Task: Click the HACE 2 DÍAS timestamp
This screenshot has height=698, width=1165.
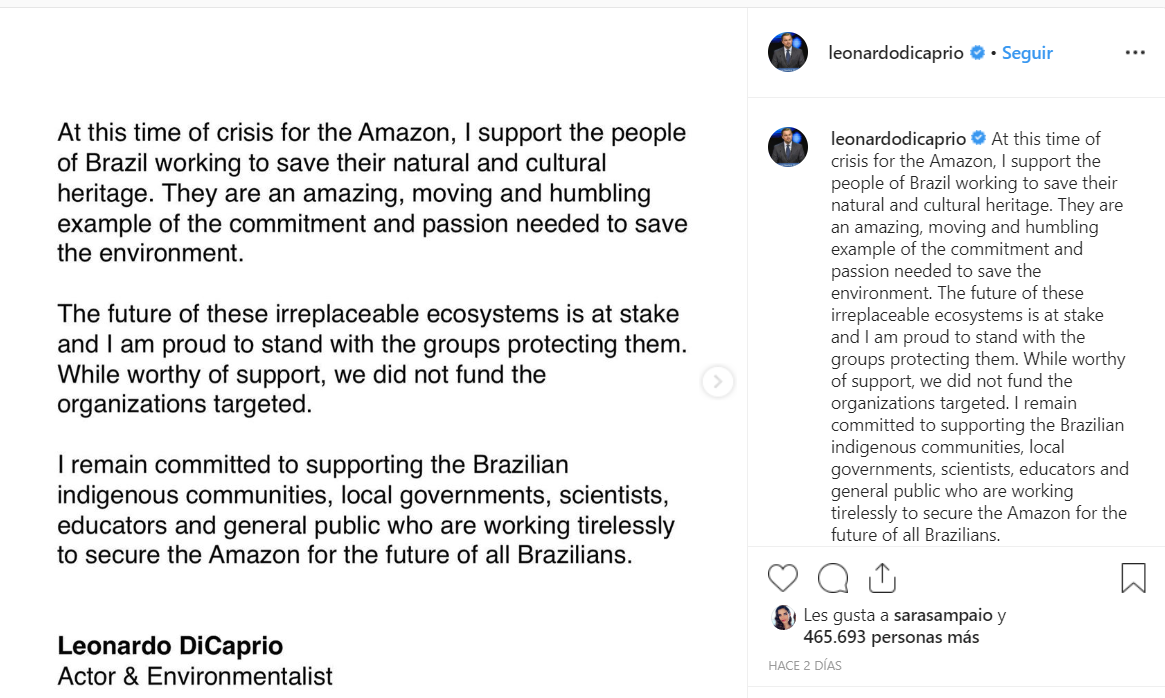Action: [x=805, y=665]
